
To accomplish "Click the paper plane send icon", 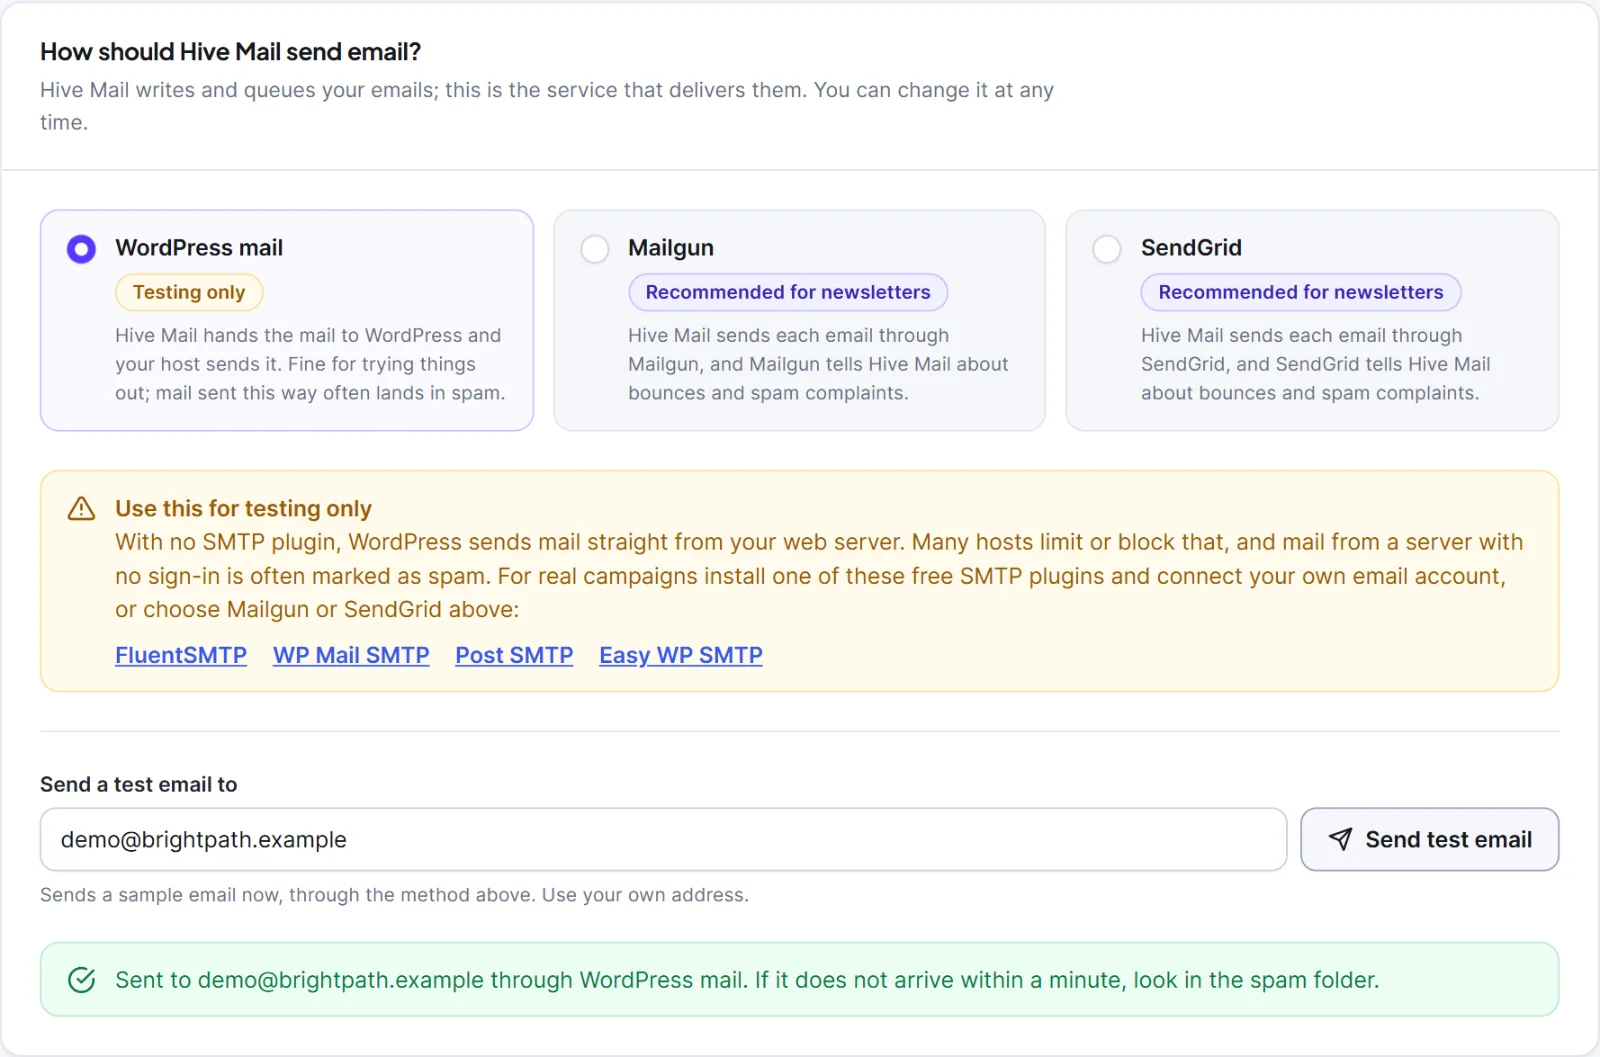I will [1340, 839].
